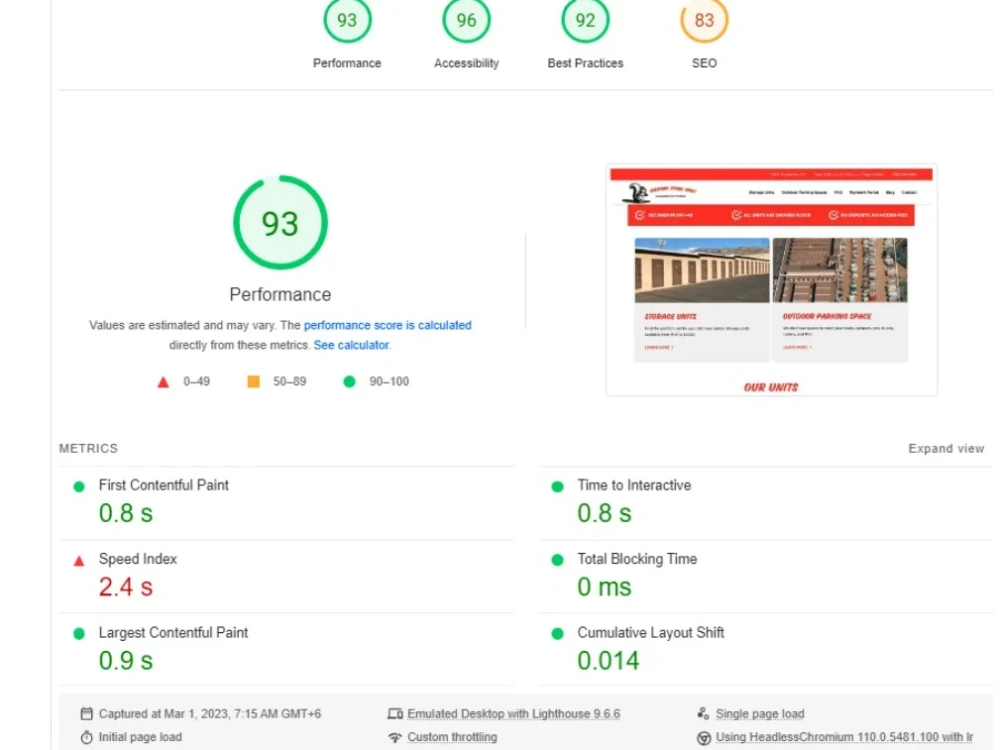Click 'Emulated Desktop with Lighthouse 9.6.6'

pyautogui.click(x=513, y=714)
